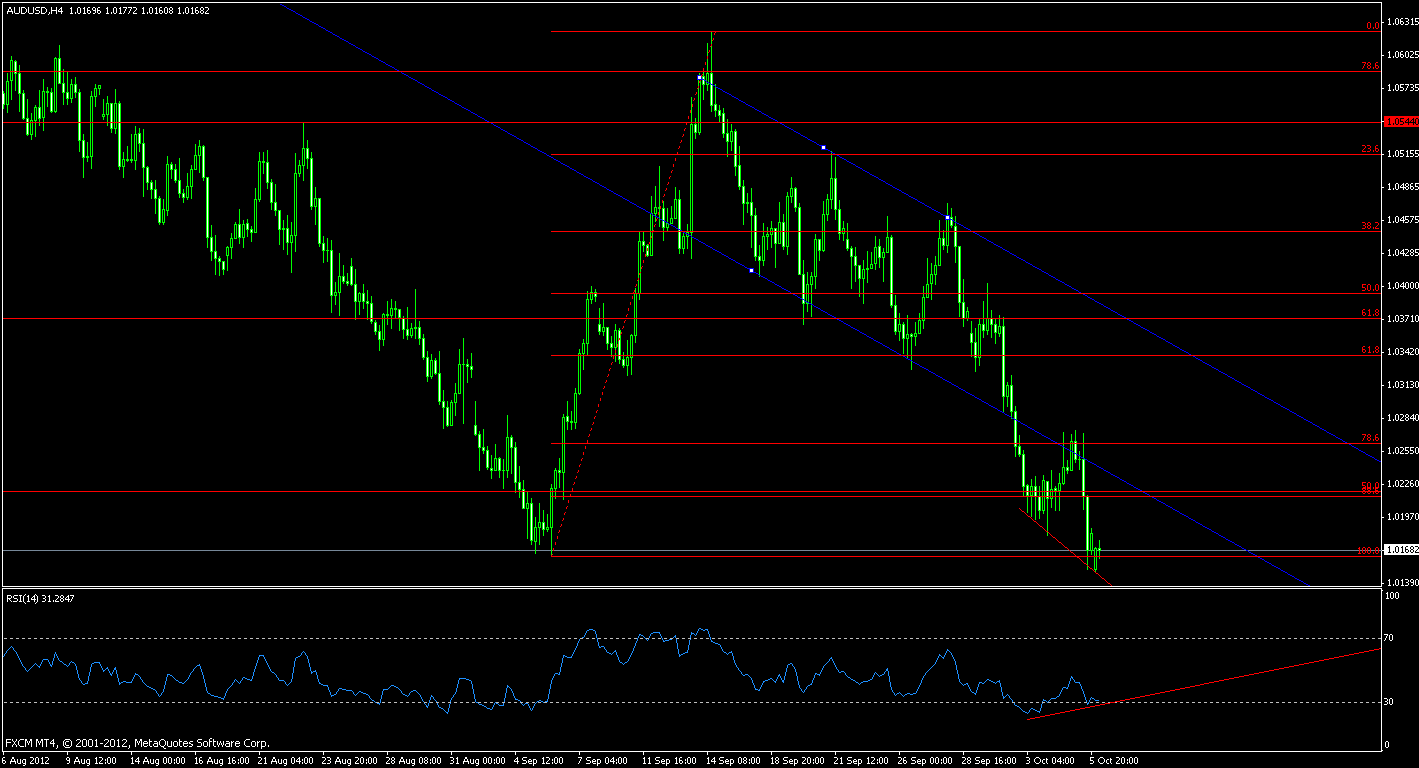Click the current price 1.01682 marker
This screenshot has width=1419, height=768.
click(1401, 550)
